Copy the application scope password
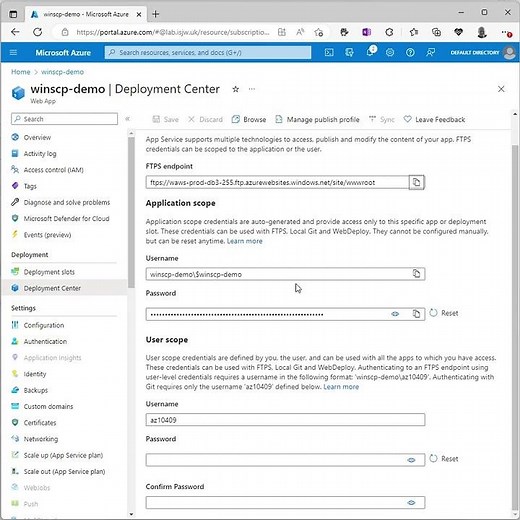Viewport: 520px width, 520px height. (x=416, y=314)
